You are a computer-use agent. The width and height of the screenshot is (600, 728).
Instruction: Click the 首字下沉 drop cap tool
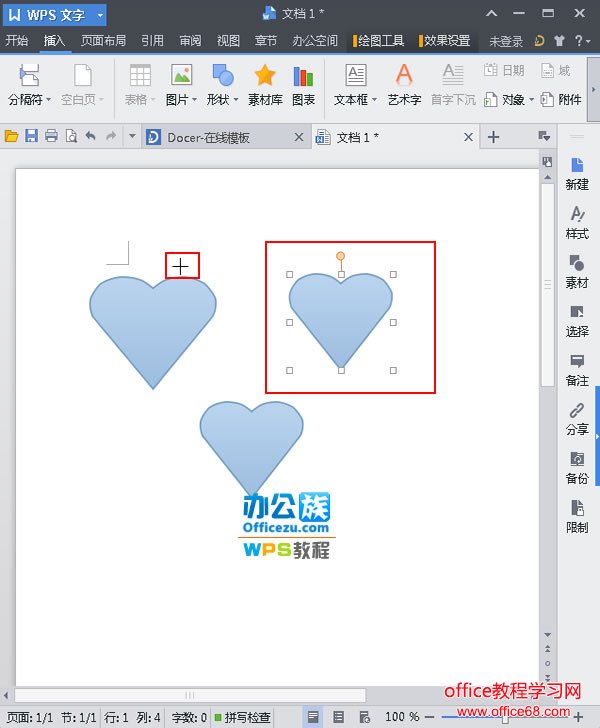coord(453,85)
